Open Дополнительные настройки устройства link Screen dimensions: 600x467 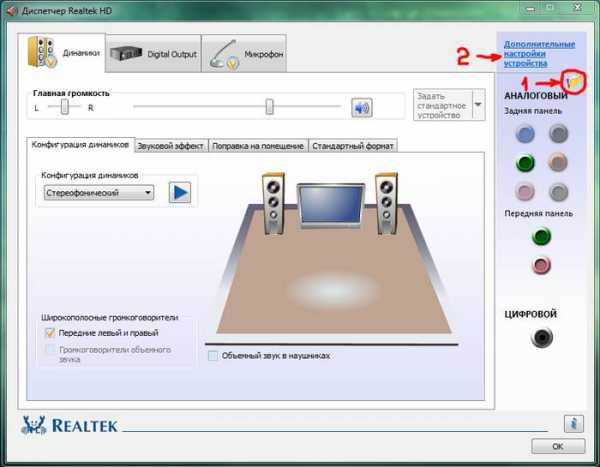[x=539, y=54]
